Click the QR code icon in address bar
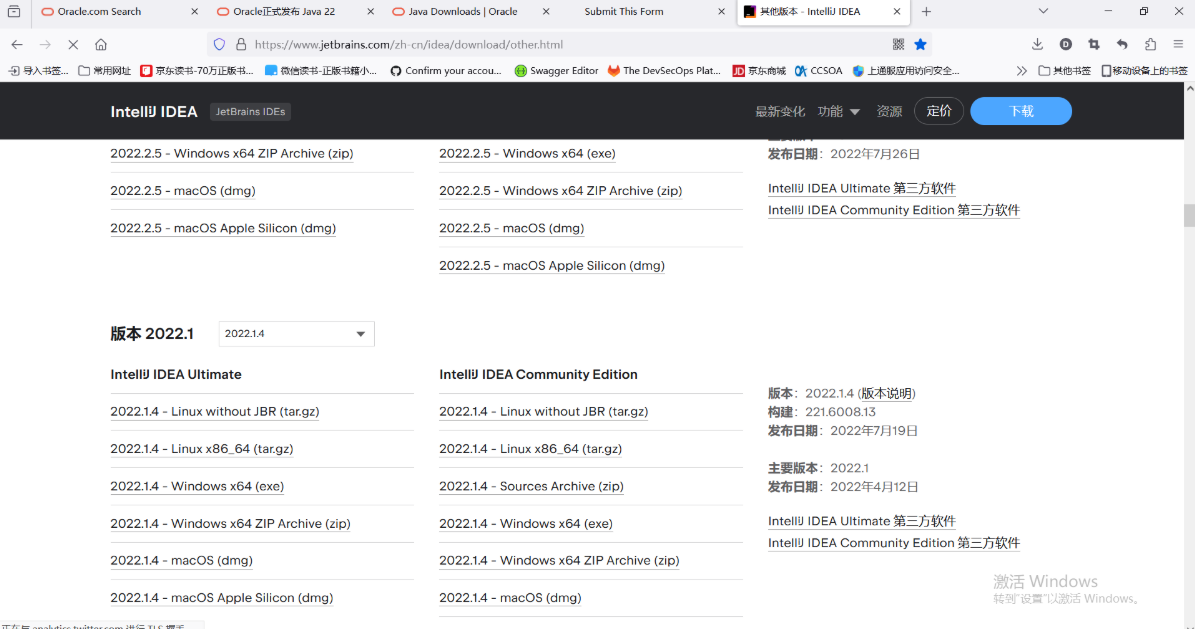The width and height of the screenshot is (1195, 629). tap(899, 44)
